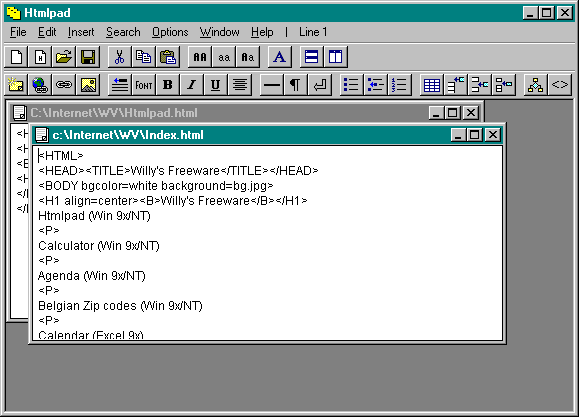Insert a FONT tag
The image size is (579, 417).
tap(144, 85)
